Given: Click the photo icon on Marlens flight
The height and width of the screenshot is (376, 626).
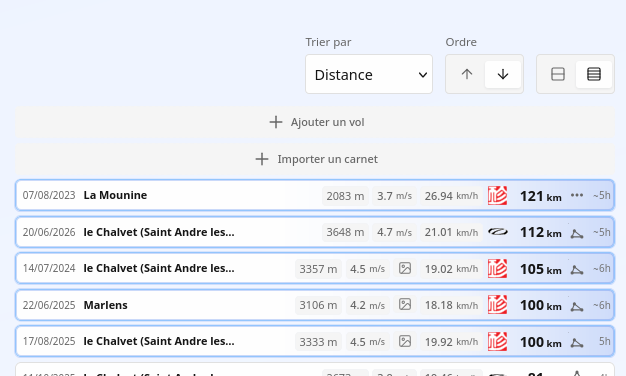Looking at the screenshot, I should point(405,305).
